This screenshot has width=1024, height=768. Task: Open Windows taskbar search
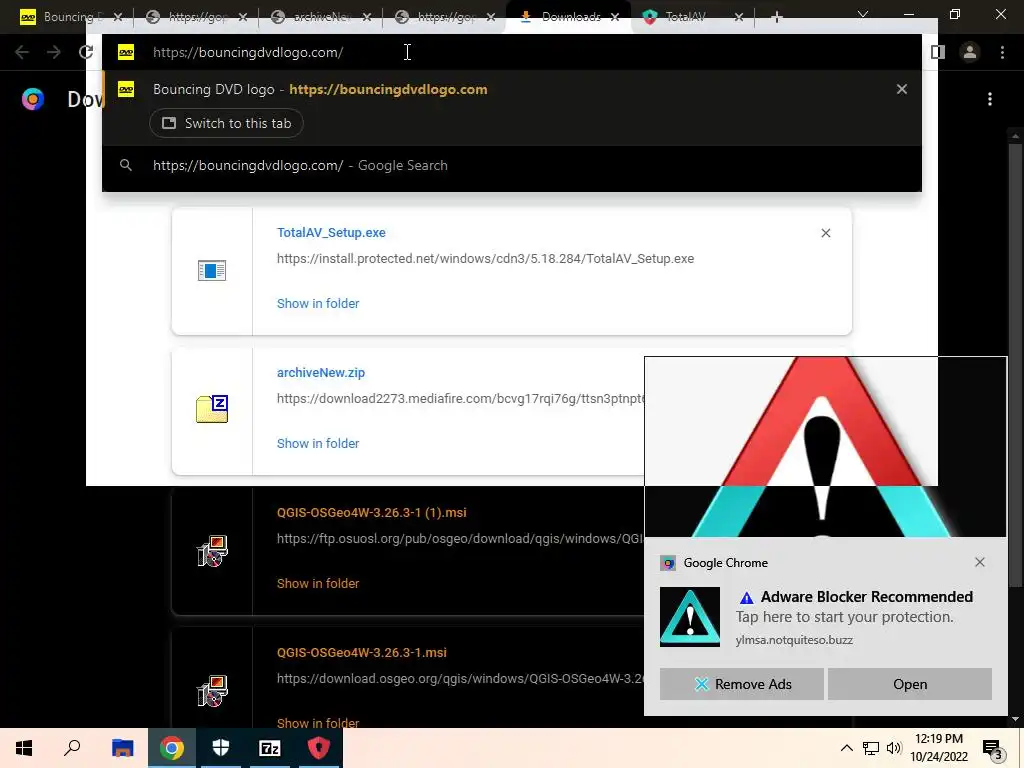72,748
